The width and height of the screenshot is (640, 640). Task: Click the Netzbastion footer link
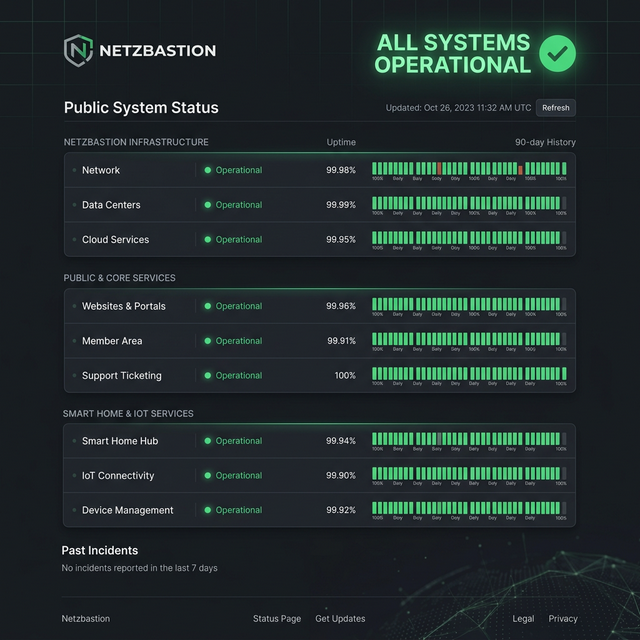click(86, 619)
